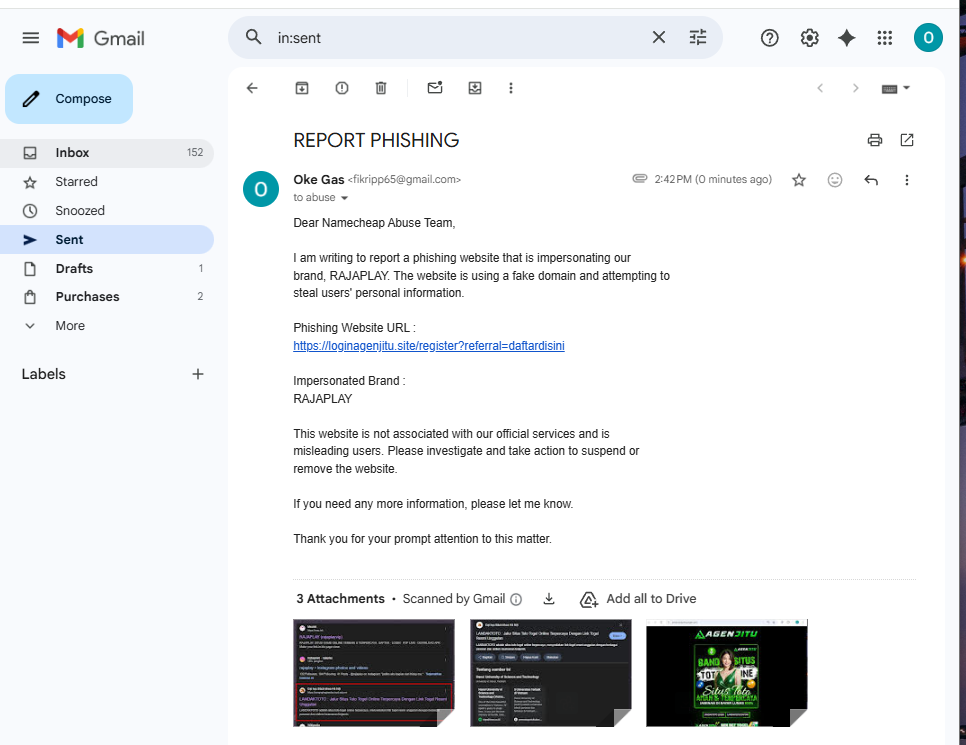Clear the search with the X icon
This screenshot has width=966, height=745.
[x=659, y=38]
